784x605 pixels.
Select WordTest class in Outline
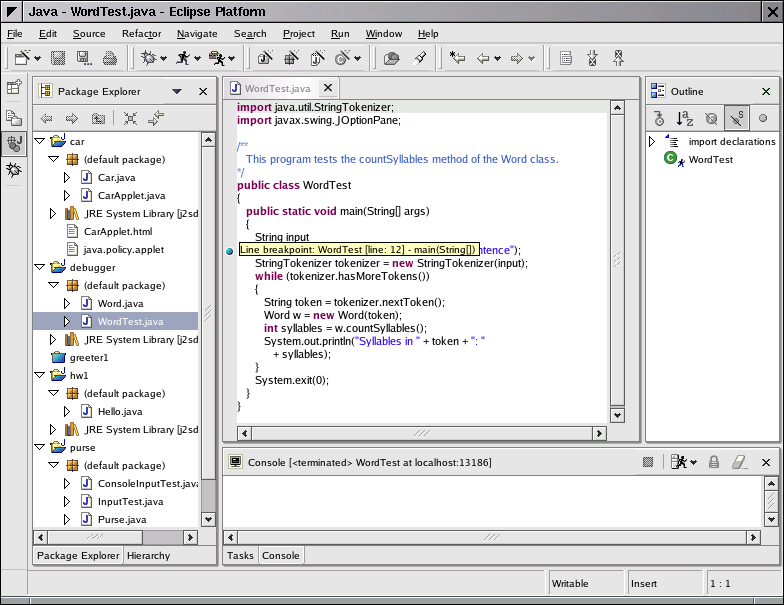click(x=710, y=159)
